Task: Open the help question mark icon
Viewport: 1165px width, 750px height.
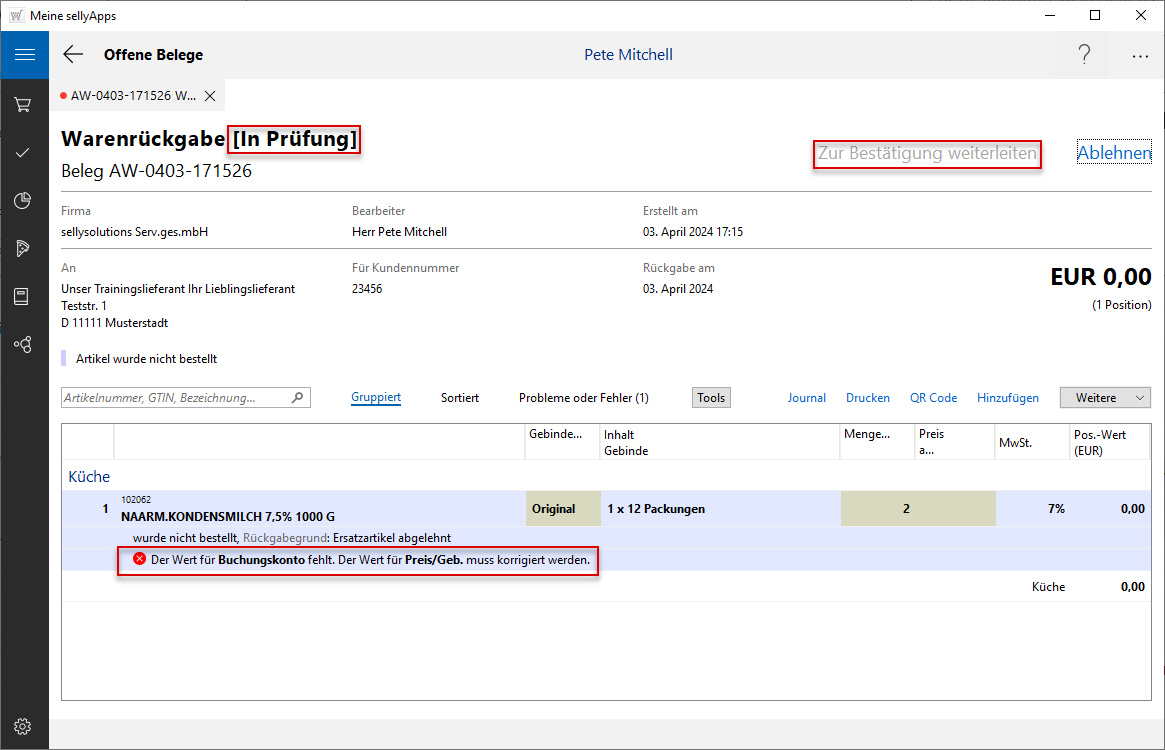Action: click(1084, 55)
